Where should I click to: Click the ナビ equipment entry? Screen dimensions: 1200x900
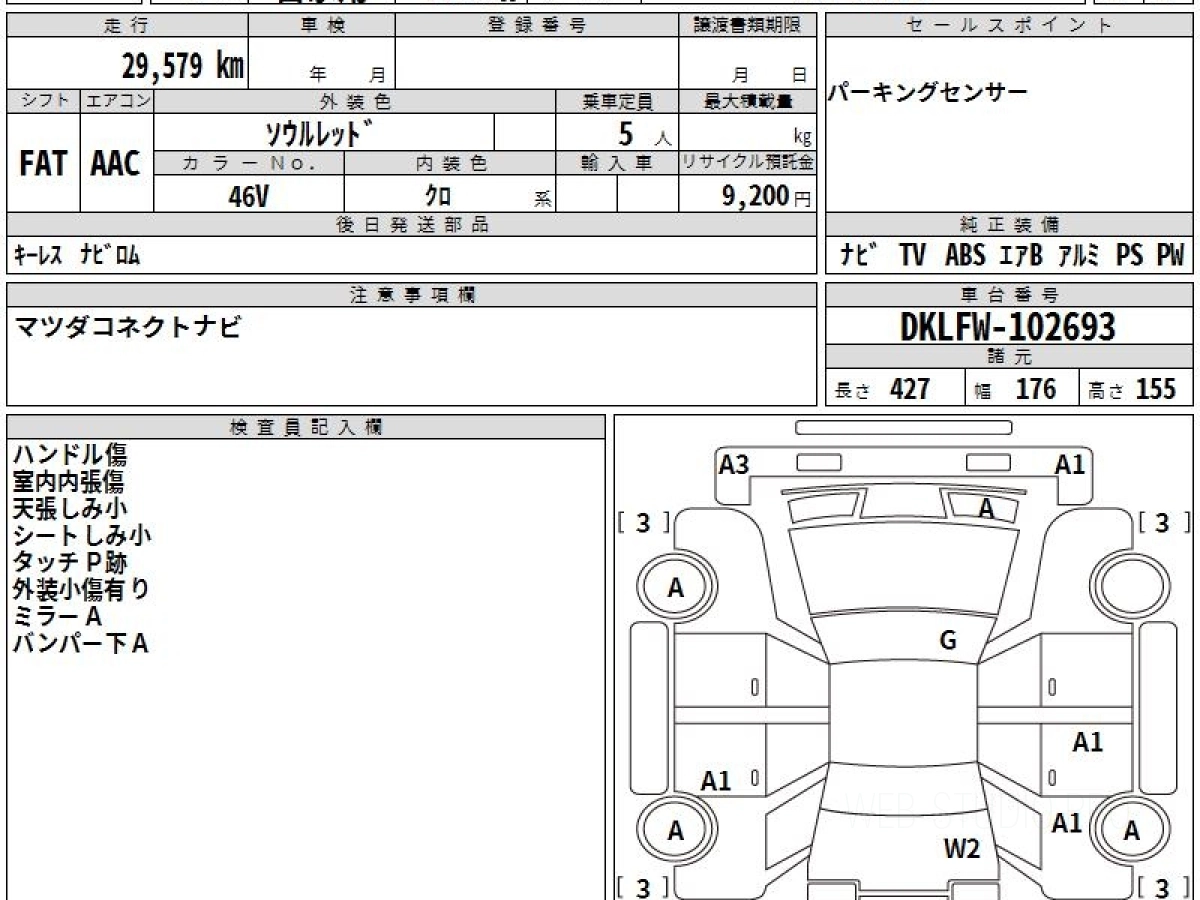(859, 256)
